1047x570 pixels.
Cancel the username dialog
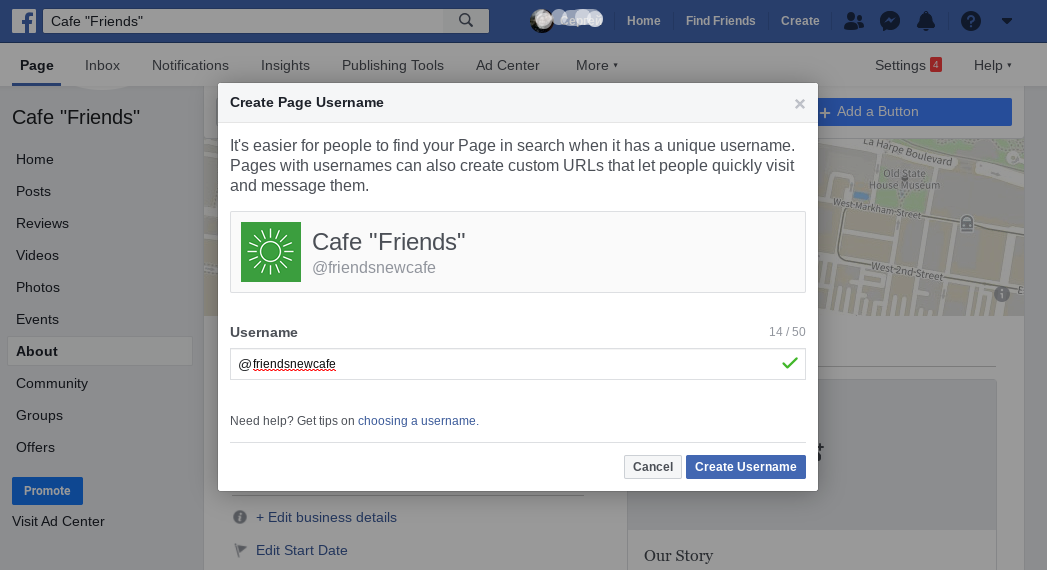(653, 467)
